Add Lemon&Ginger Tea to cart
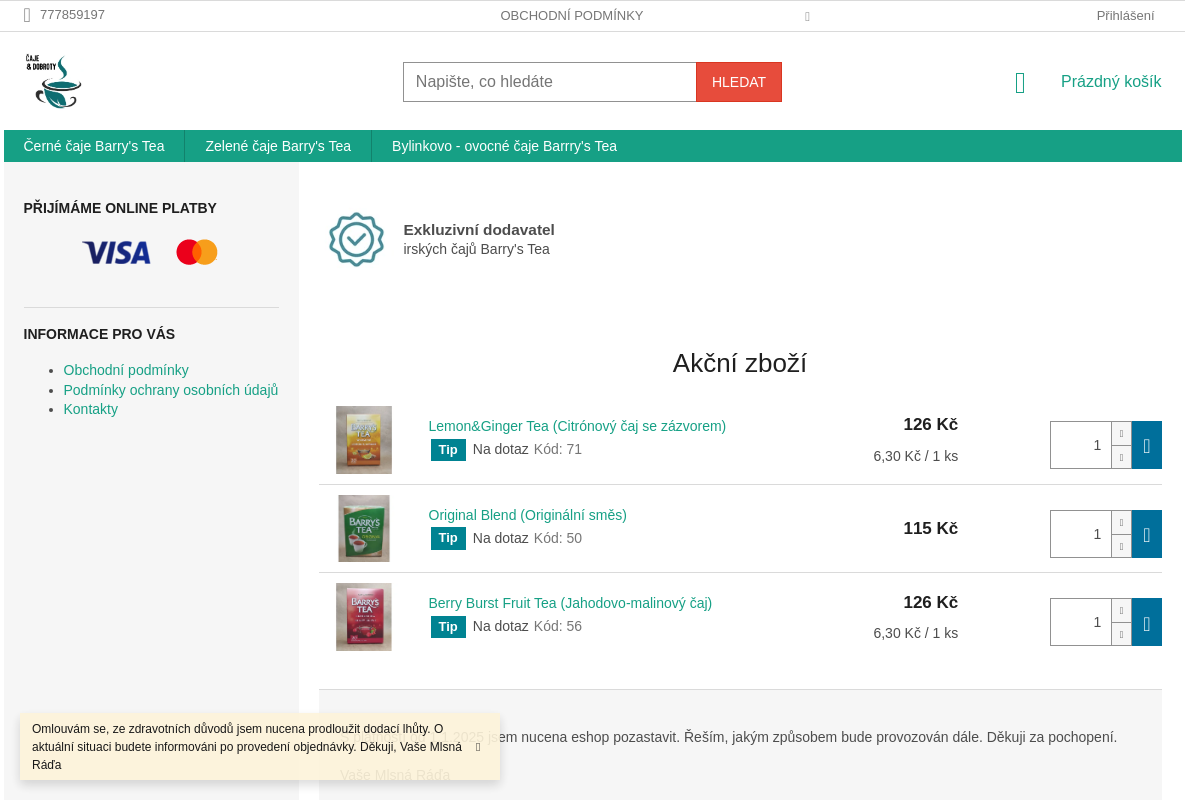 (1147, 445)
